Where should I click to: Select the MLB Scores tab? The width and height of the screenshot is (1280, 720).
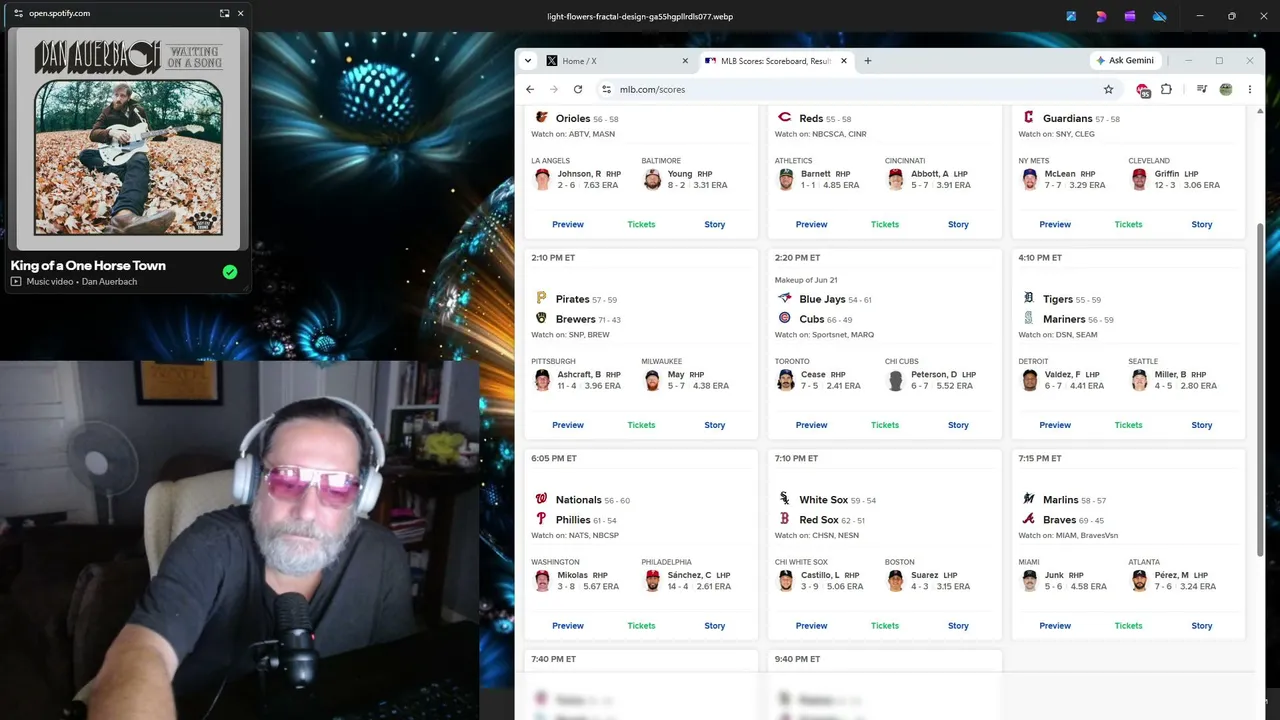pos(776,61)
